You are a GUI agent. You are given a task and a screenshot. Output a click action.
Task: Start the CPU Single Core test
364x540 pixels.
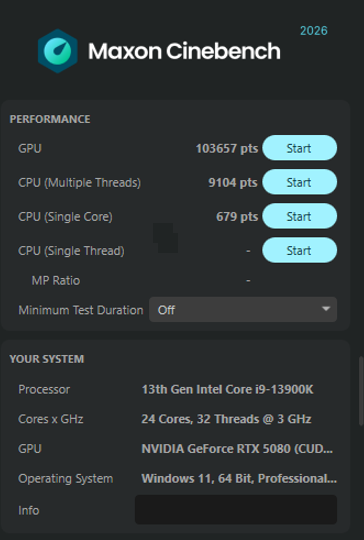[x=299, y=216]
